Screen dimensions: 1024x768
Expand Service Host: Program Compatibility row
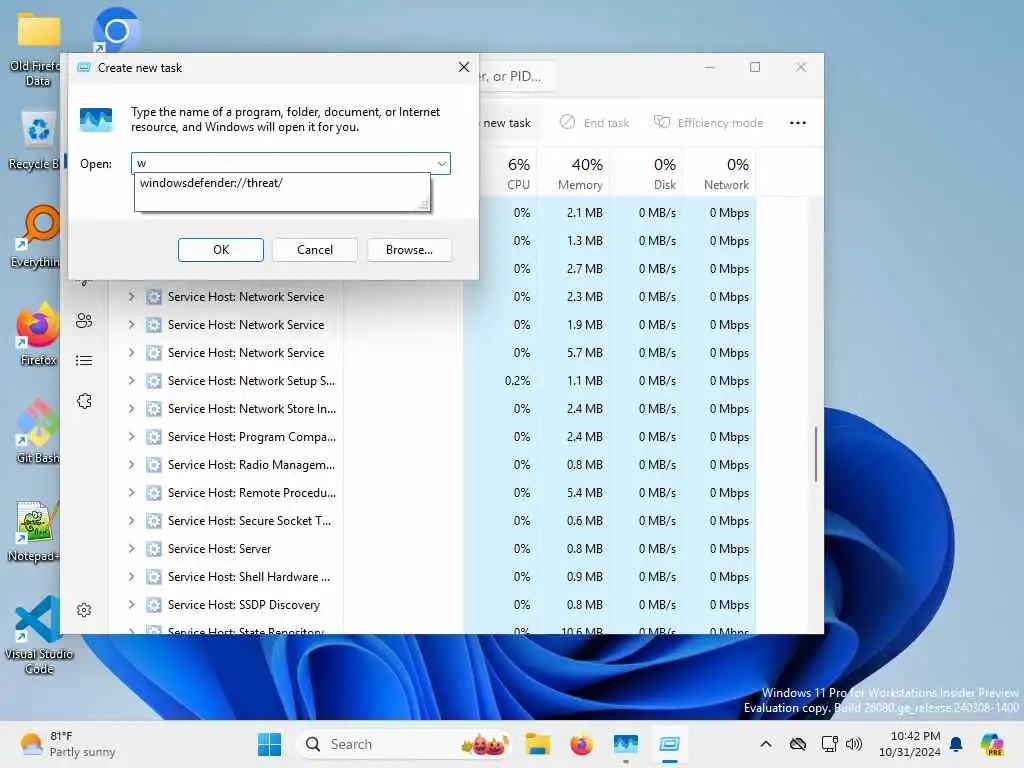tap(131, 437)
